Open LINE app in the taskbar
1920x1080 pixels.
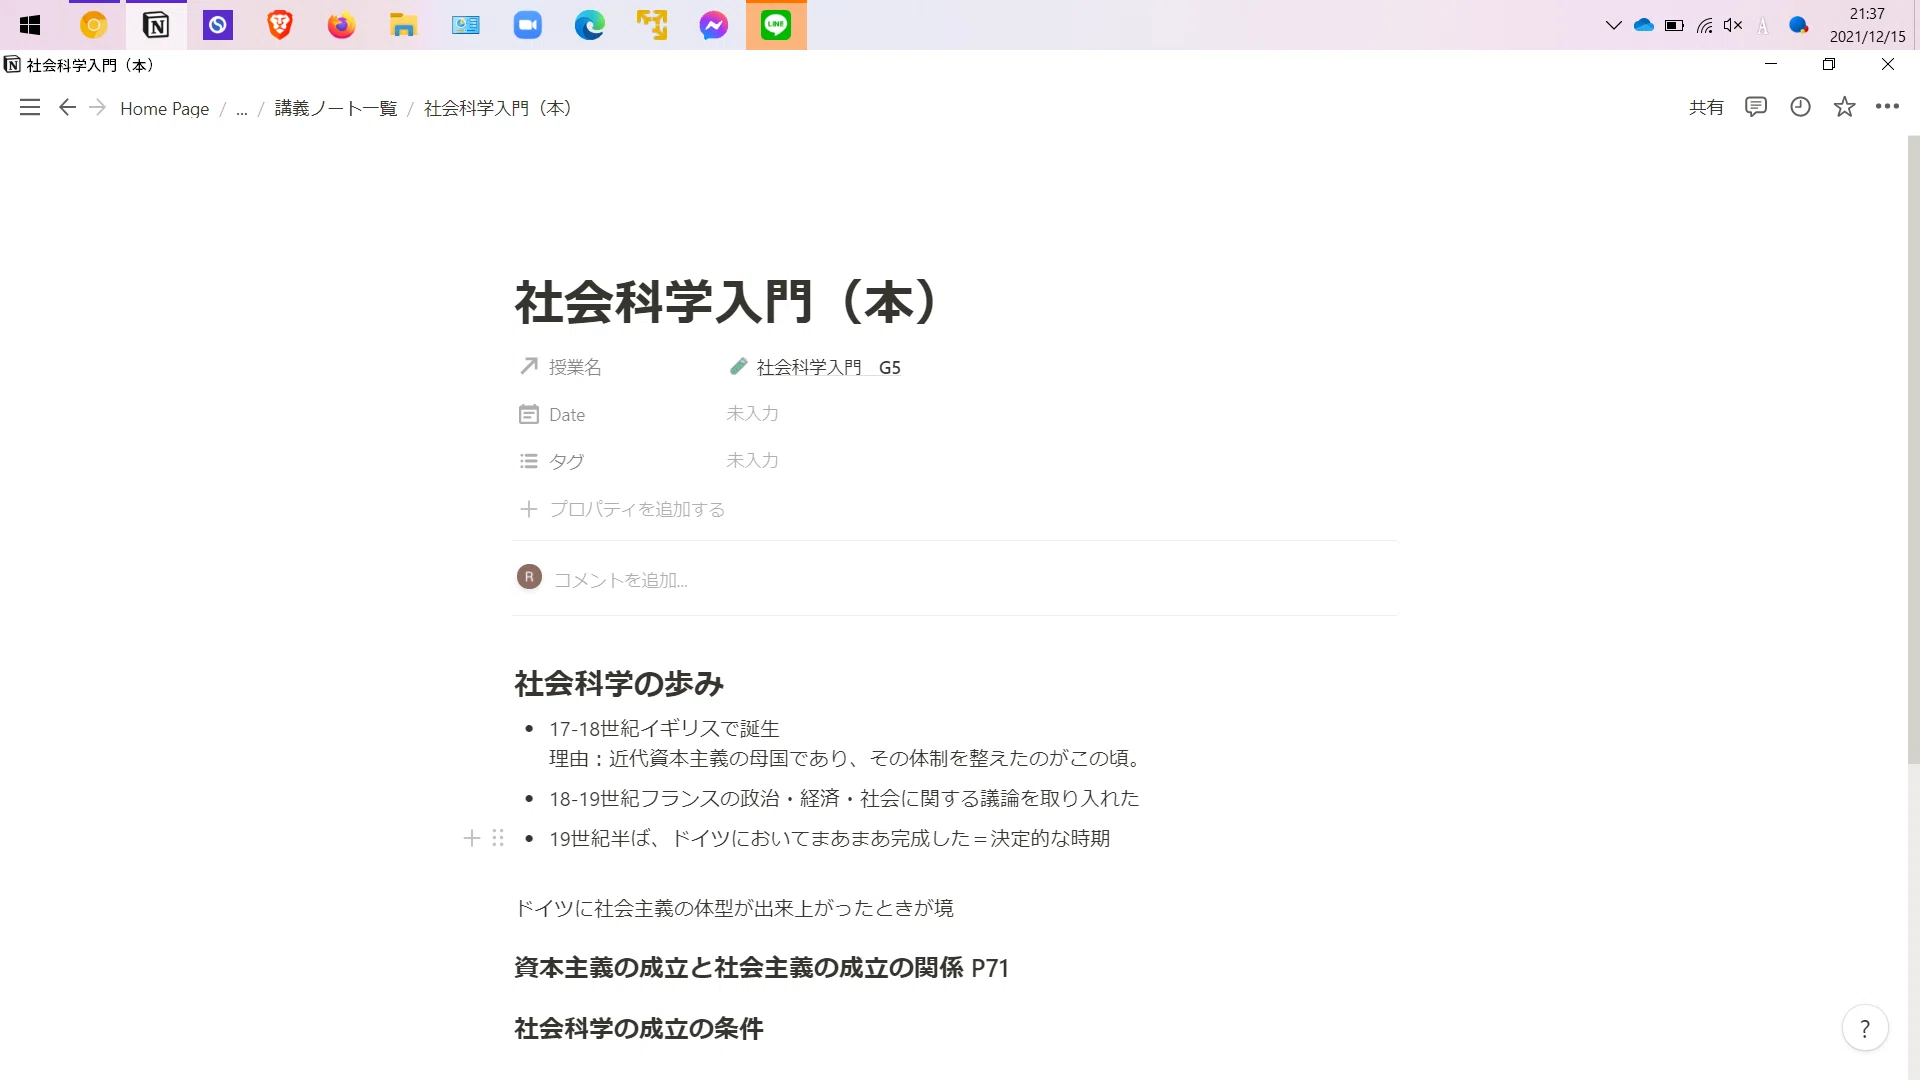pos(776,25)
